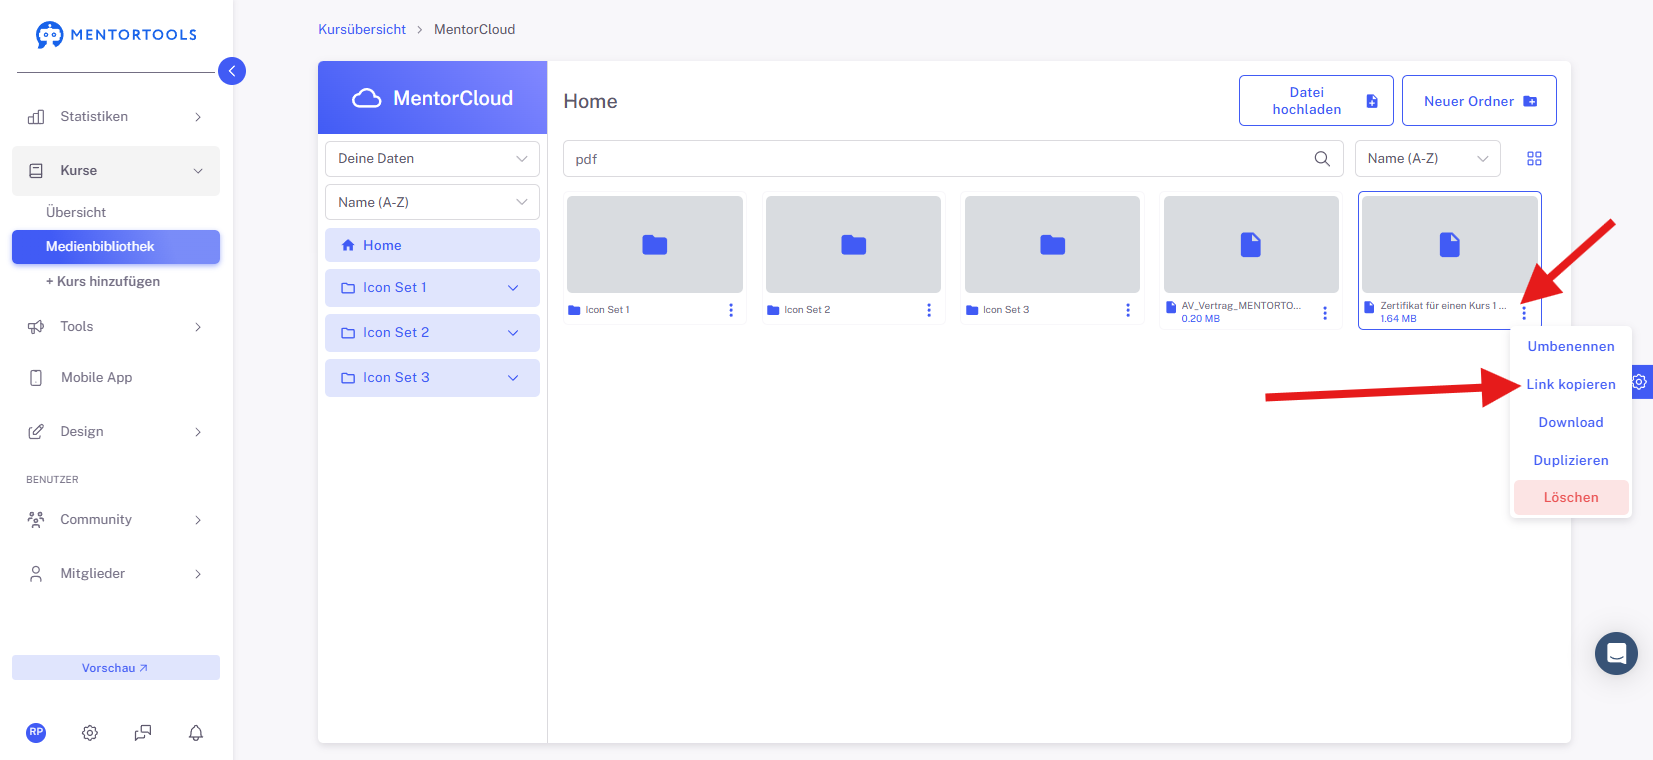Click the MentorCloud breadcrumb

[475, 30]
